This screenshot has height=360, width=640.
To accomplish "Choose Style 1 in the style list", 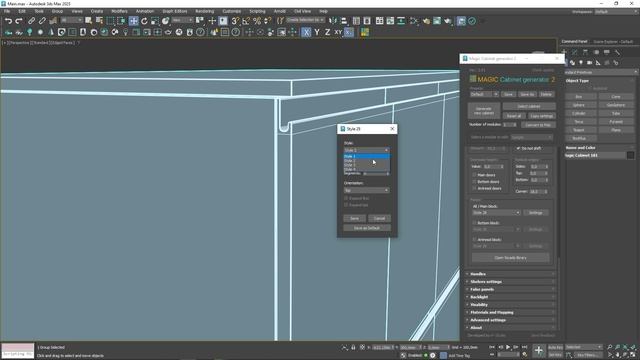I will tap(366, 156).
